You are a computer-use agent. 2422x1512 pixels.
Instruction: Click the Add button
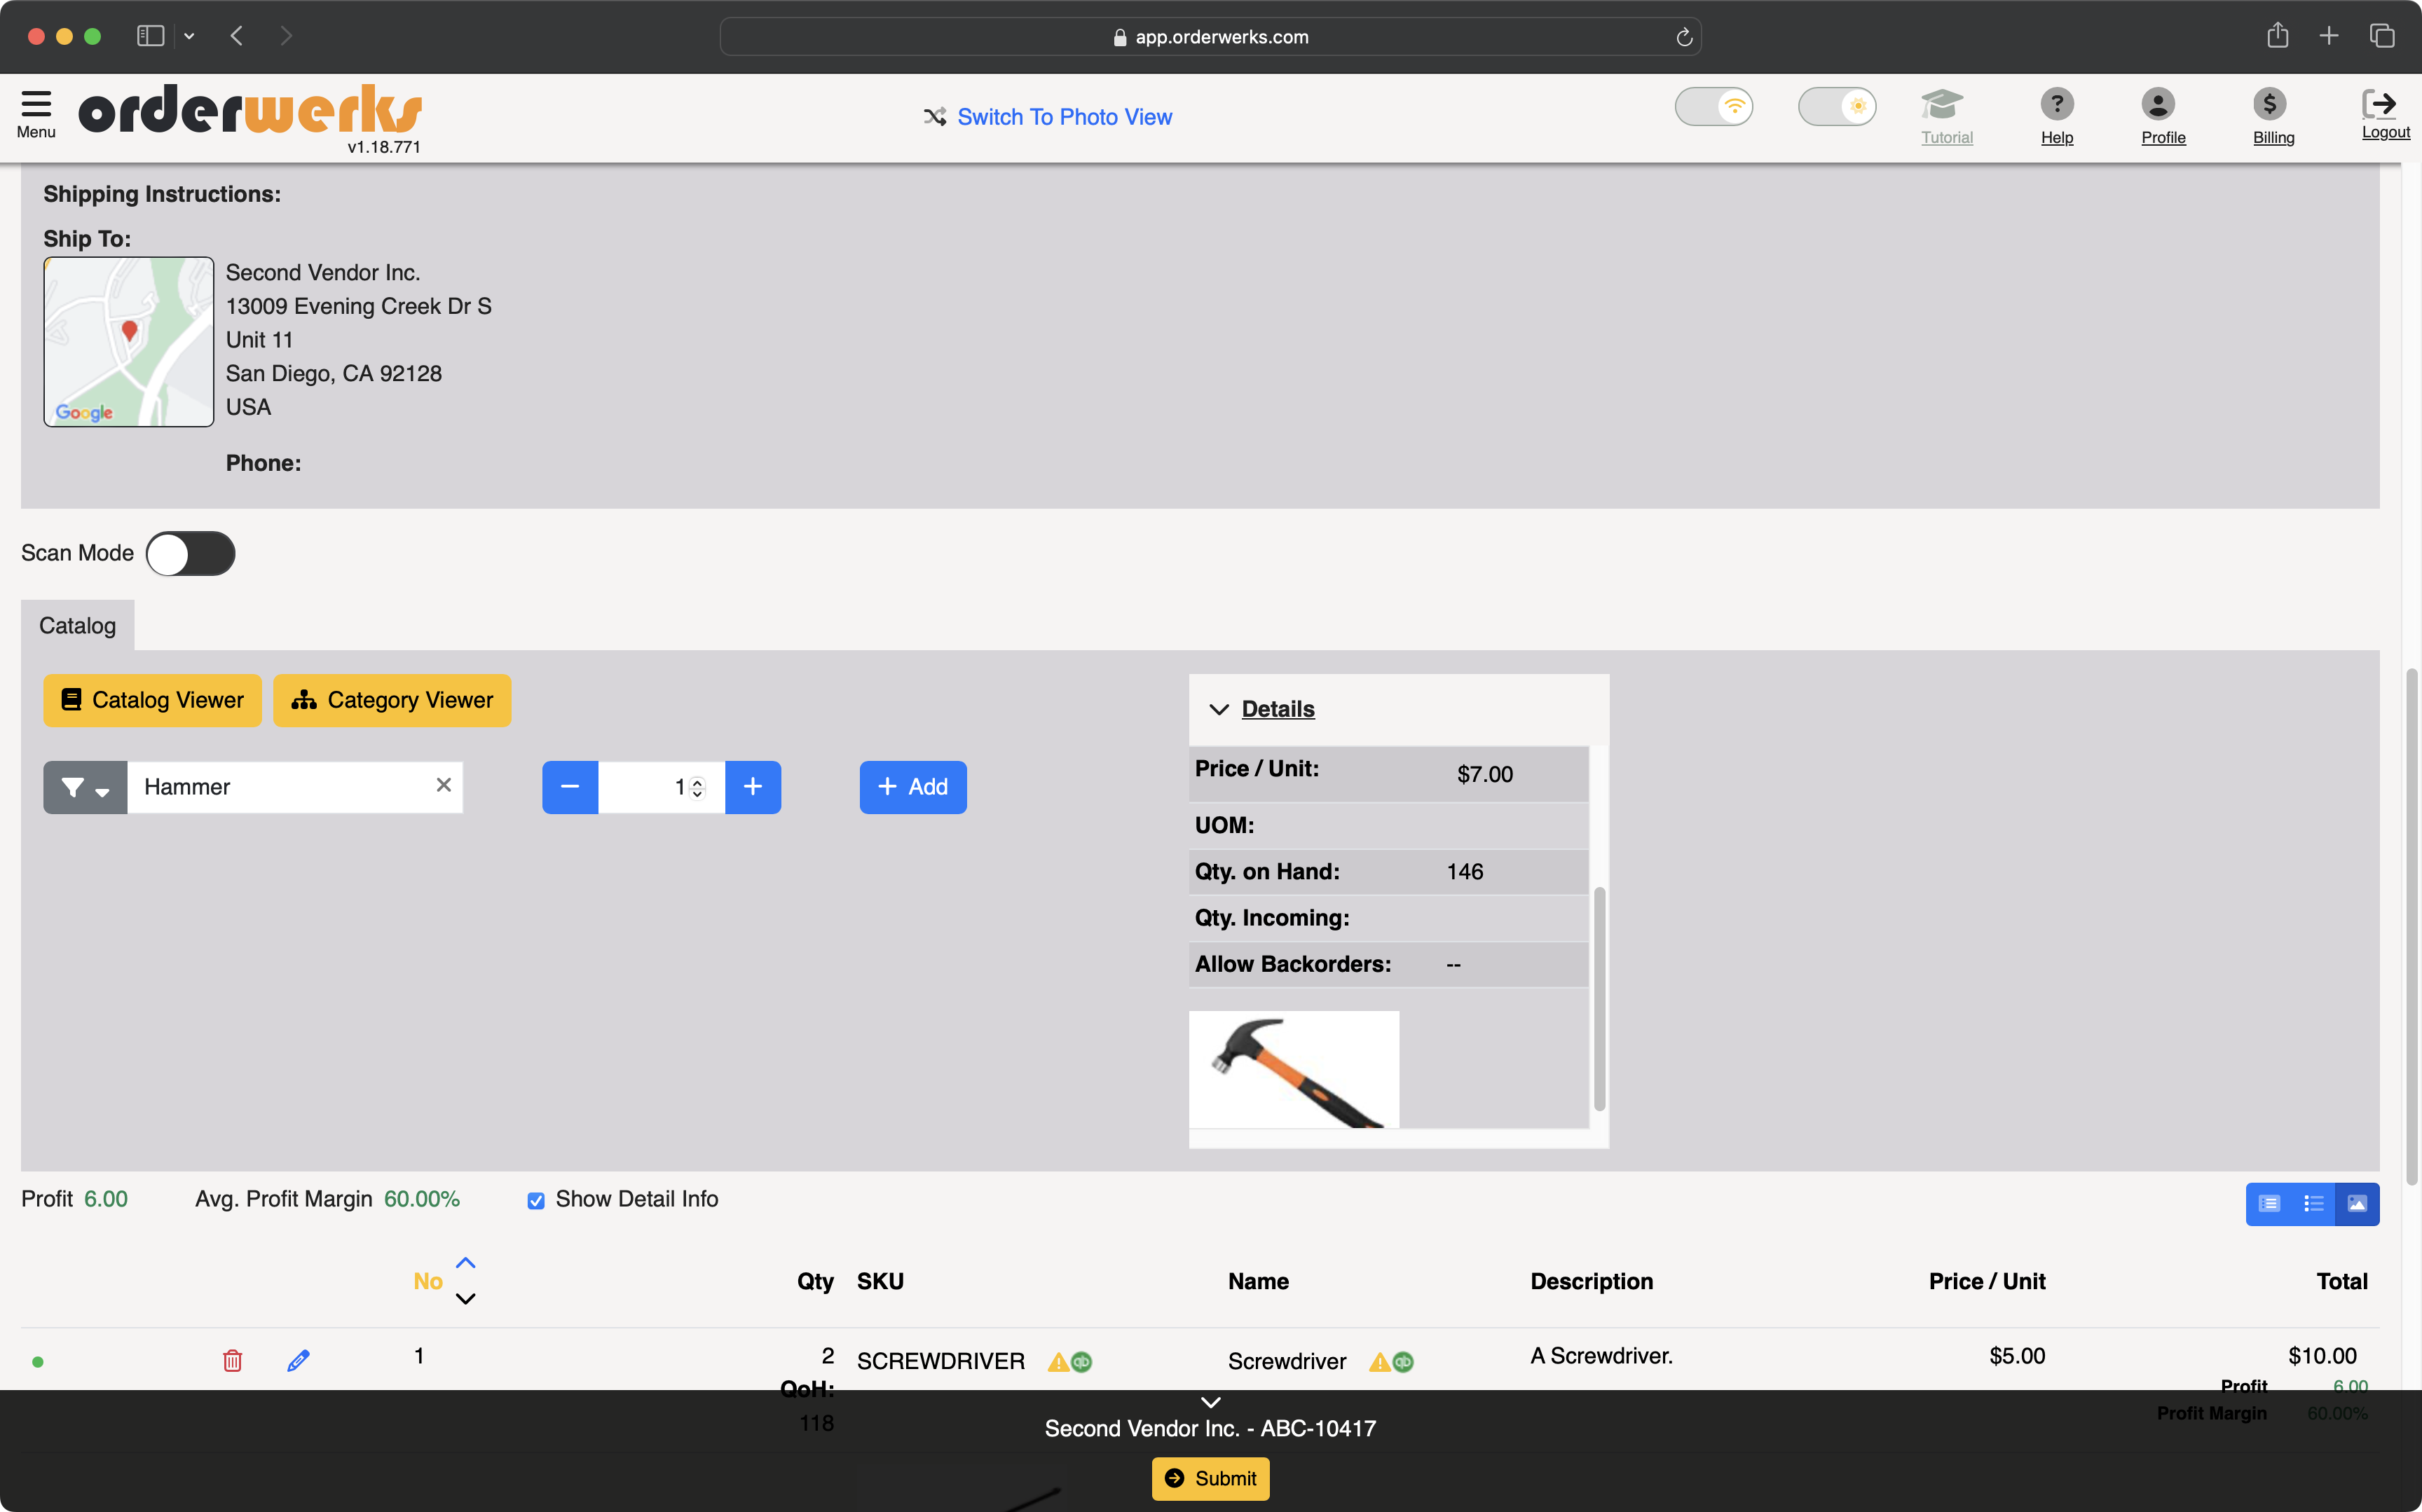click(913, 787)
